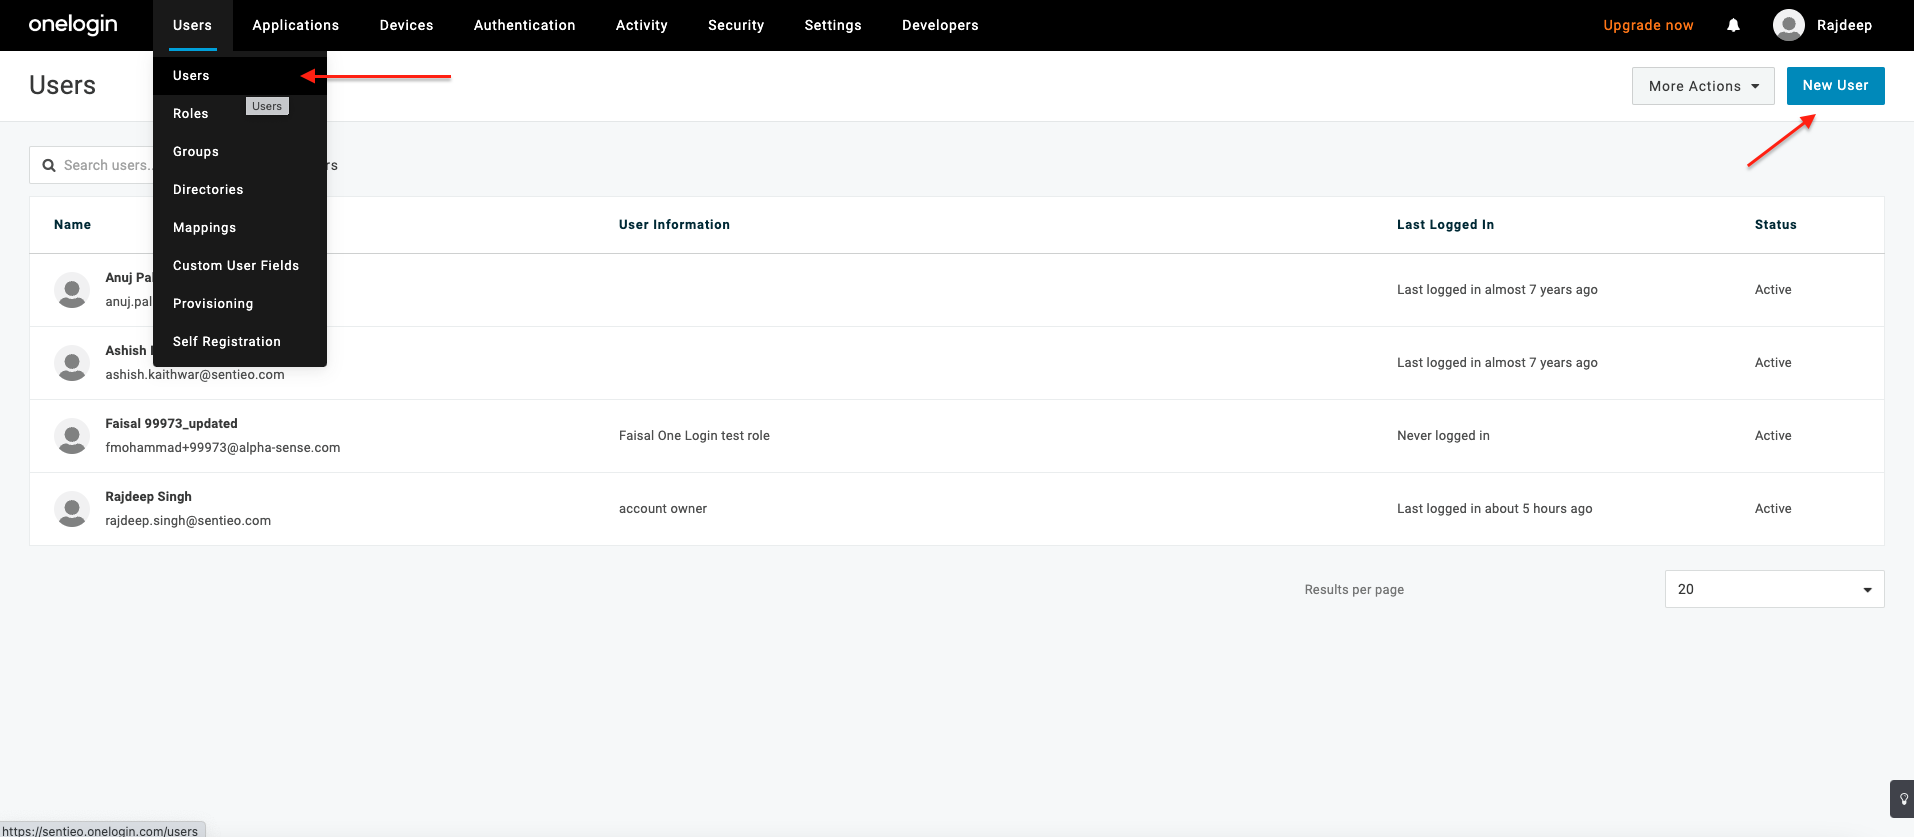Click the Upgrade now link
Image resolution: width=1914 pixels, height=837 pixels.
[1647, 25]
